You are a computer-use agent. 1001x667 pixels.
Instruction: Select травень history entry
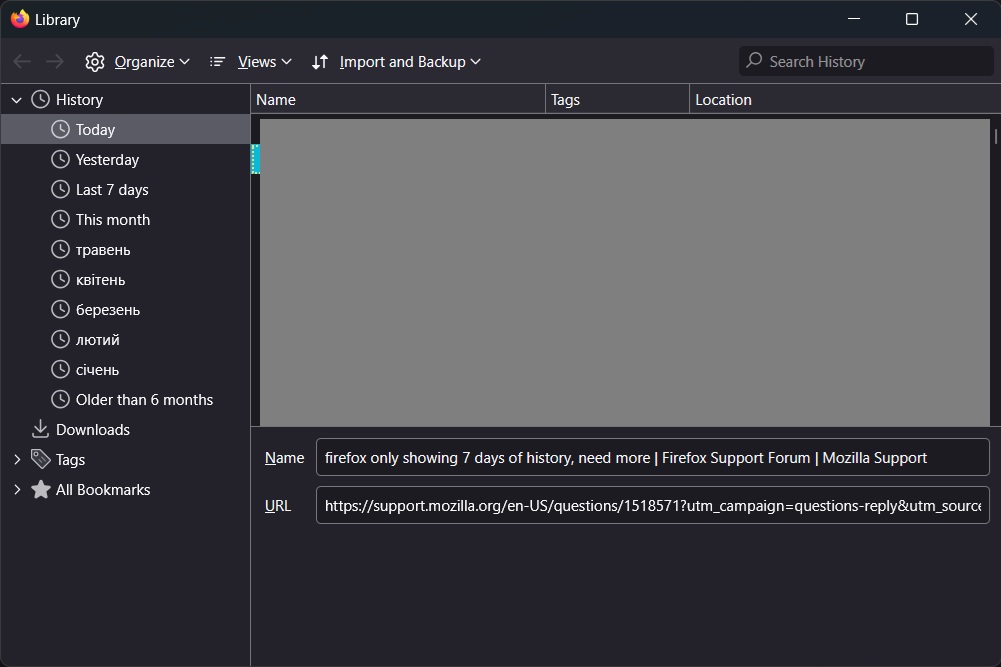click(126, 250)
